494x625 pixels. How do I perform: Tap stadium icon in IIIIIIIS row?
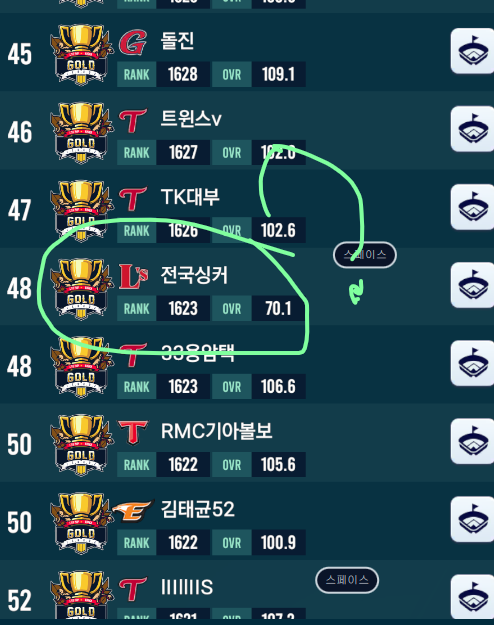[x=472, y=597]
